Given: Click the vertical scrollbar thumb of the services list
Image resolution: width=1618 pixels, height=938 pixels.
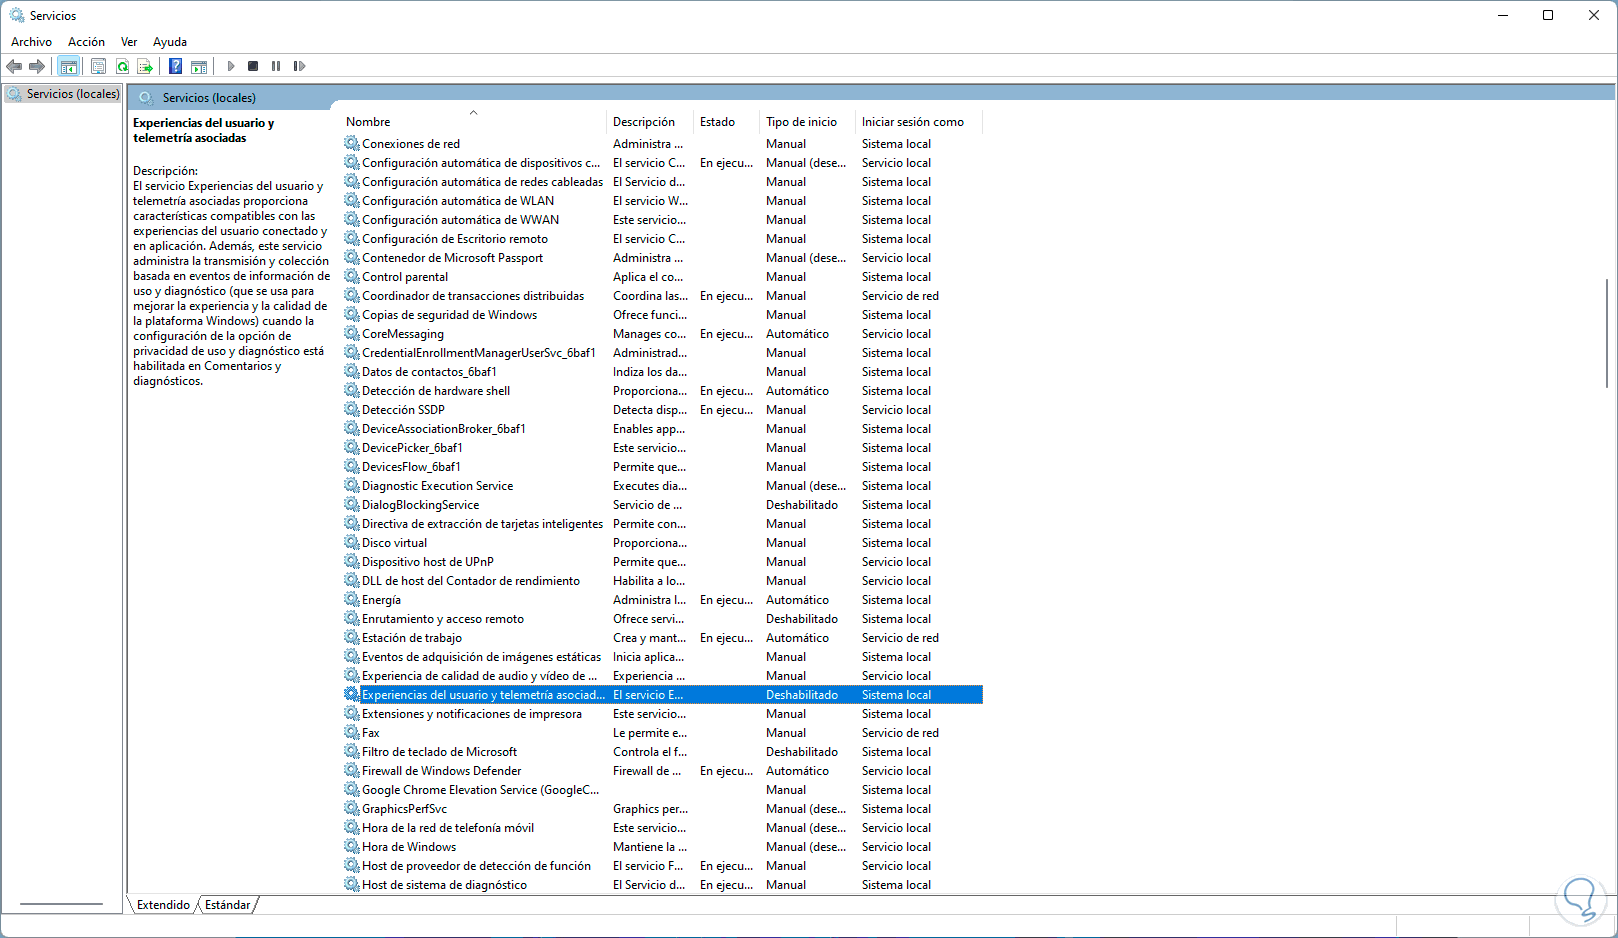Looking at the screenshot, I should pos(1607,333).
